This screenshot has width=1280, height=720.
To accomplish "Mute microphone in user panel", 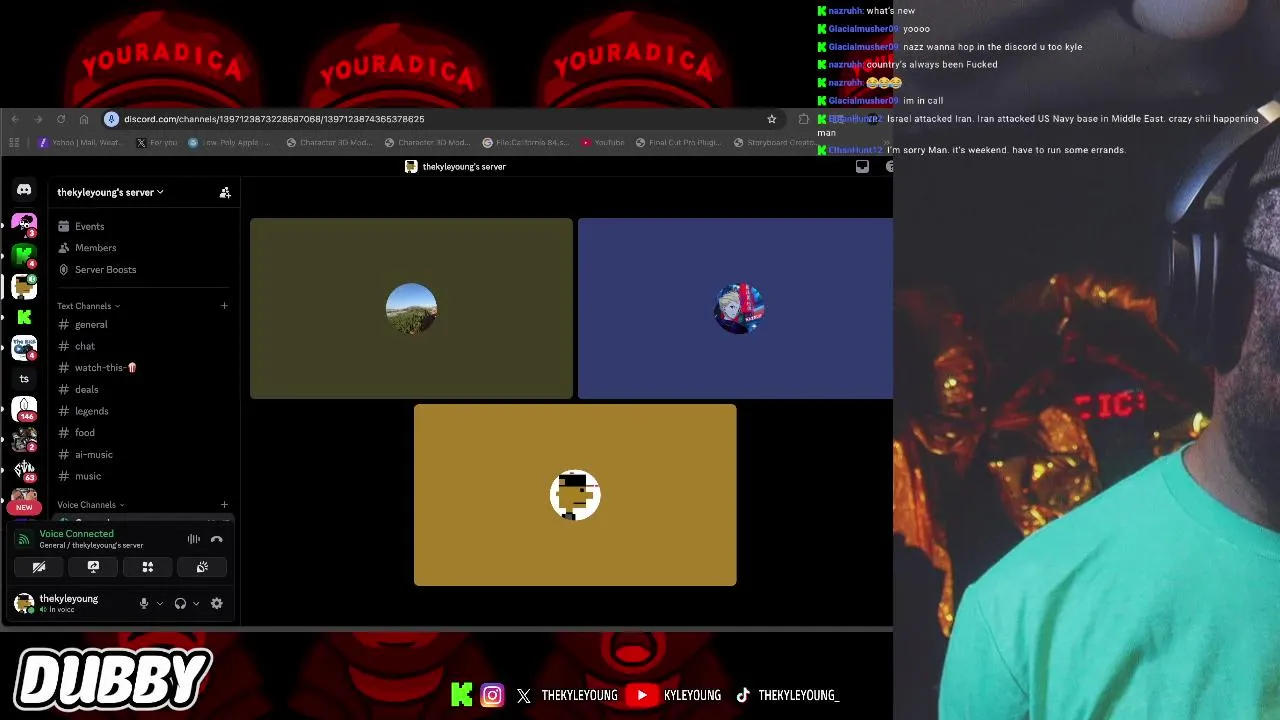I will [x=144, y=604].
